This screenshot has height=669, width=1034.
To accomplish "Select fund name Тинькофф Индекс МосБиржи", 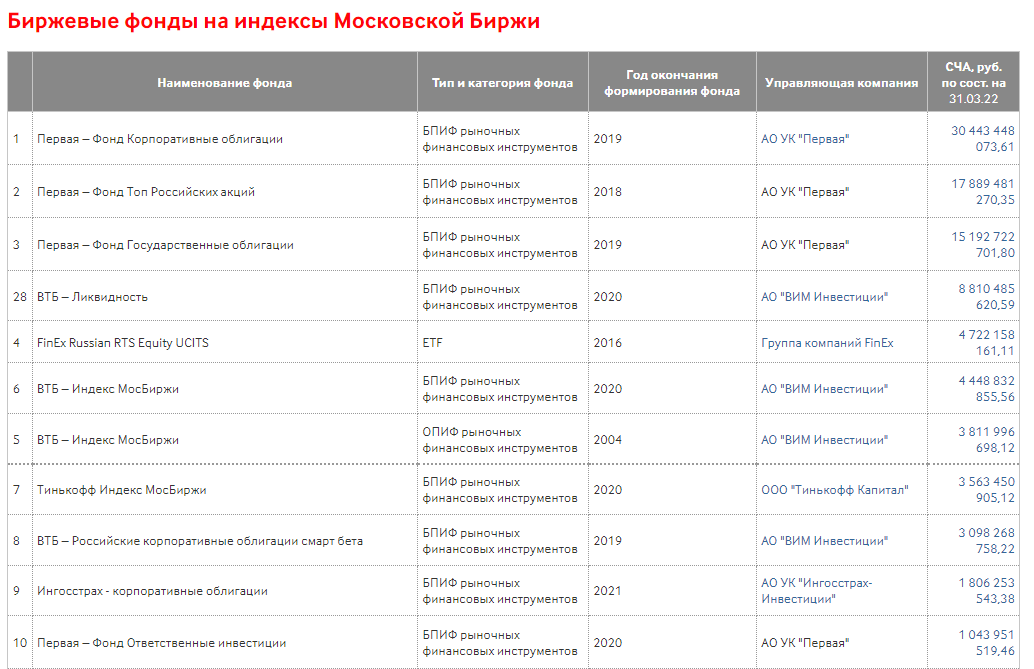I will point(121,490).
